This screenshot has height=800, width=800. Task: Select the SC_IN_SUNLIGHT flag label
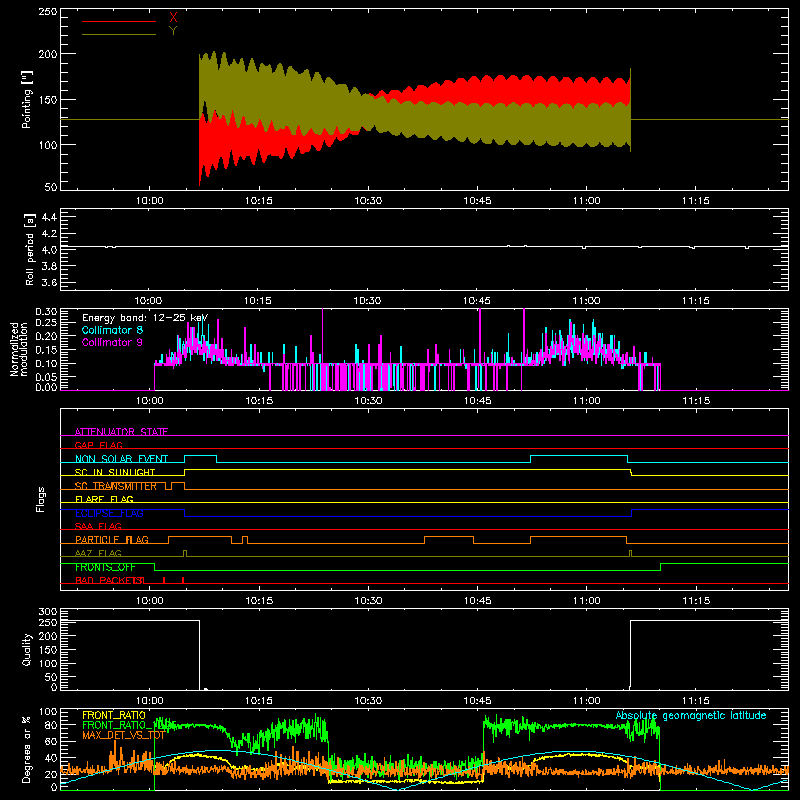(115, 472)
